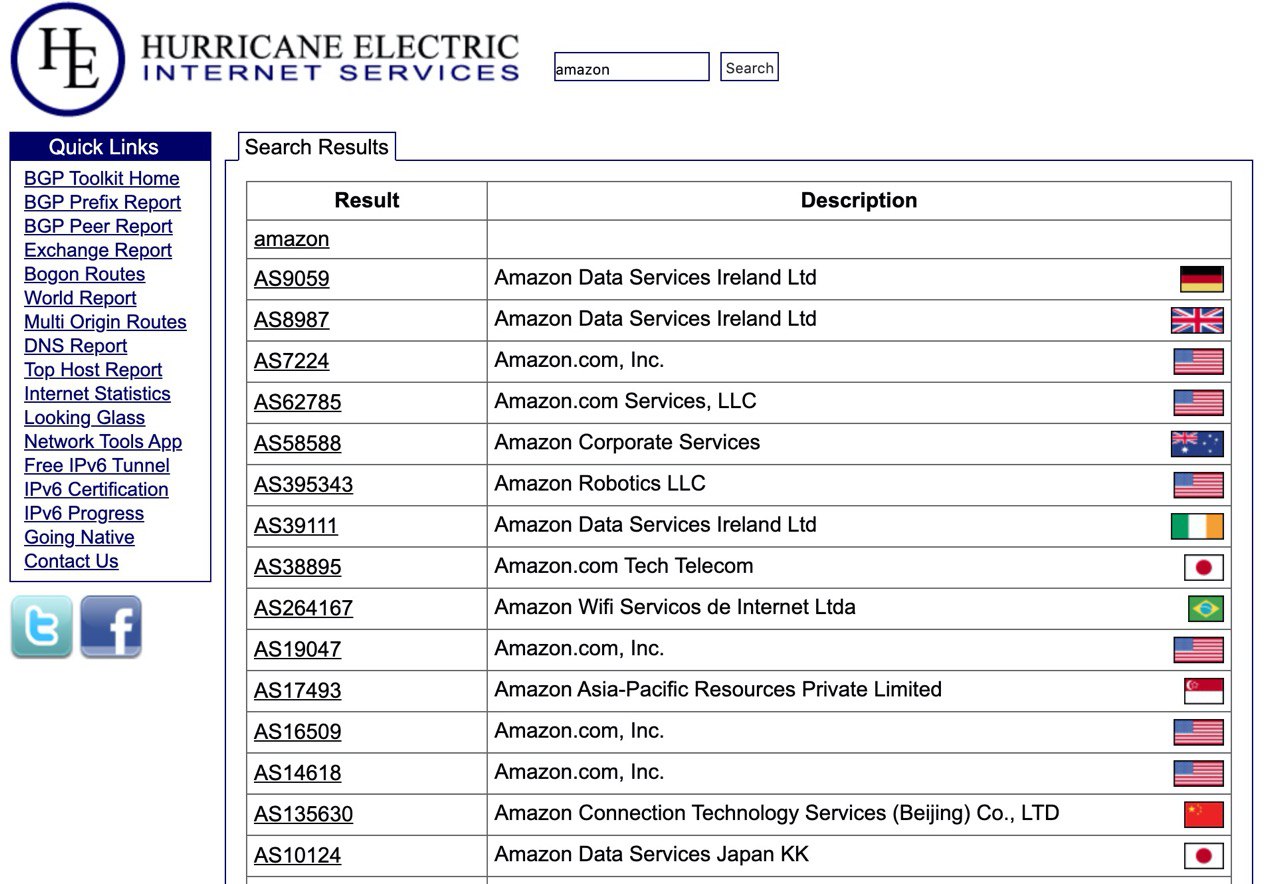The height and width of the screenshot is (884, 1280).
Task: Open DNS Report link
Action: pos(76,346)
